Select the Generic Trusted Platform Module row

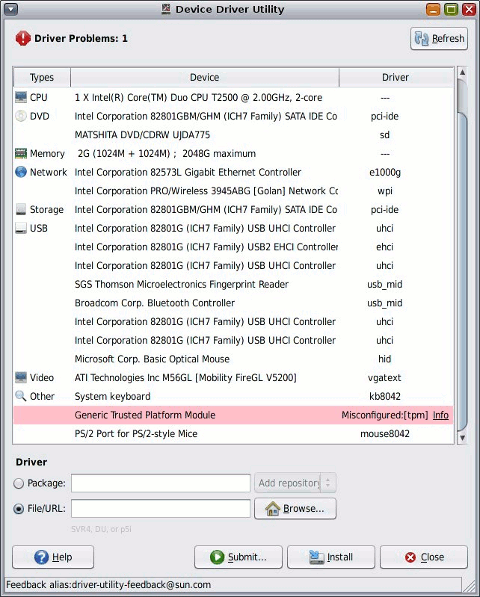click(x=233, y=415)
